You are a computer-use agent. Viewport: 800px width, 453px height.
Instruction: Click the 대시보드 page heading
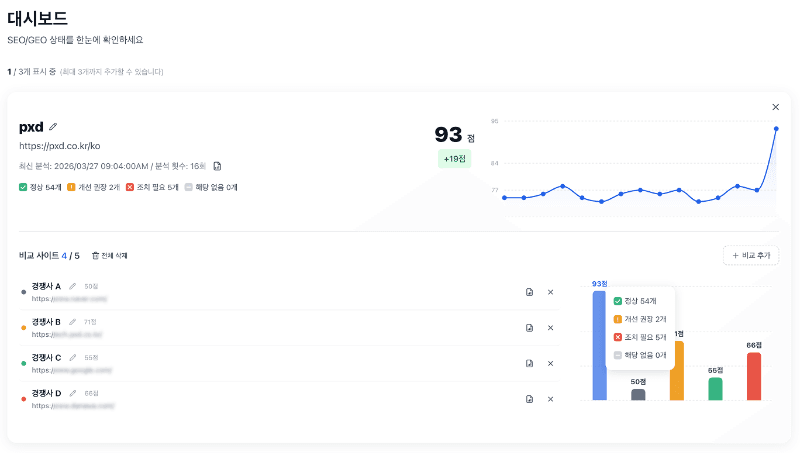(x=37, y=18)
